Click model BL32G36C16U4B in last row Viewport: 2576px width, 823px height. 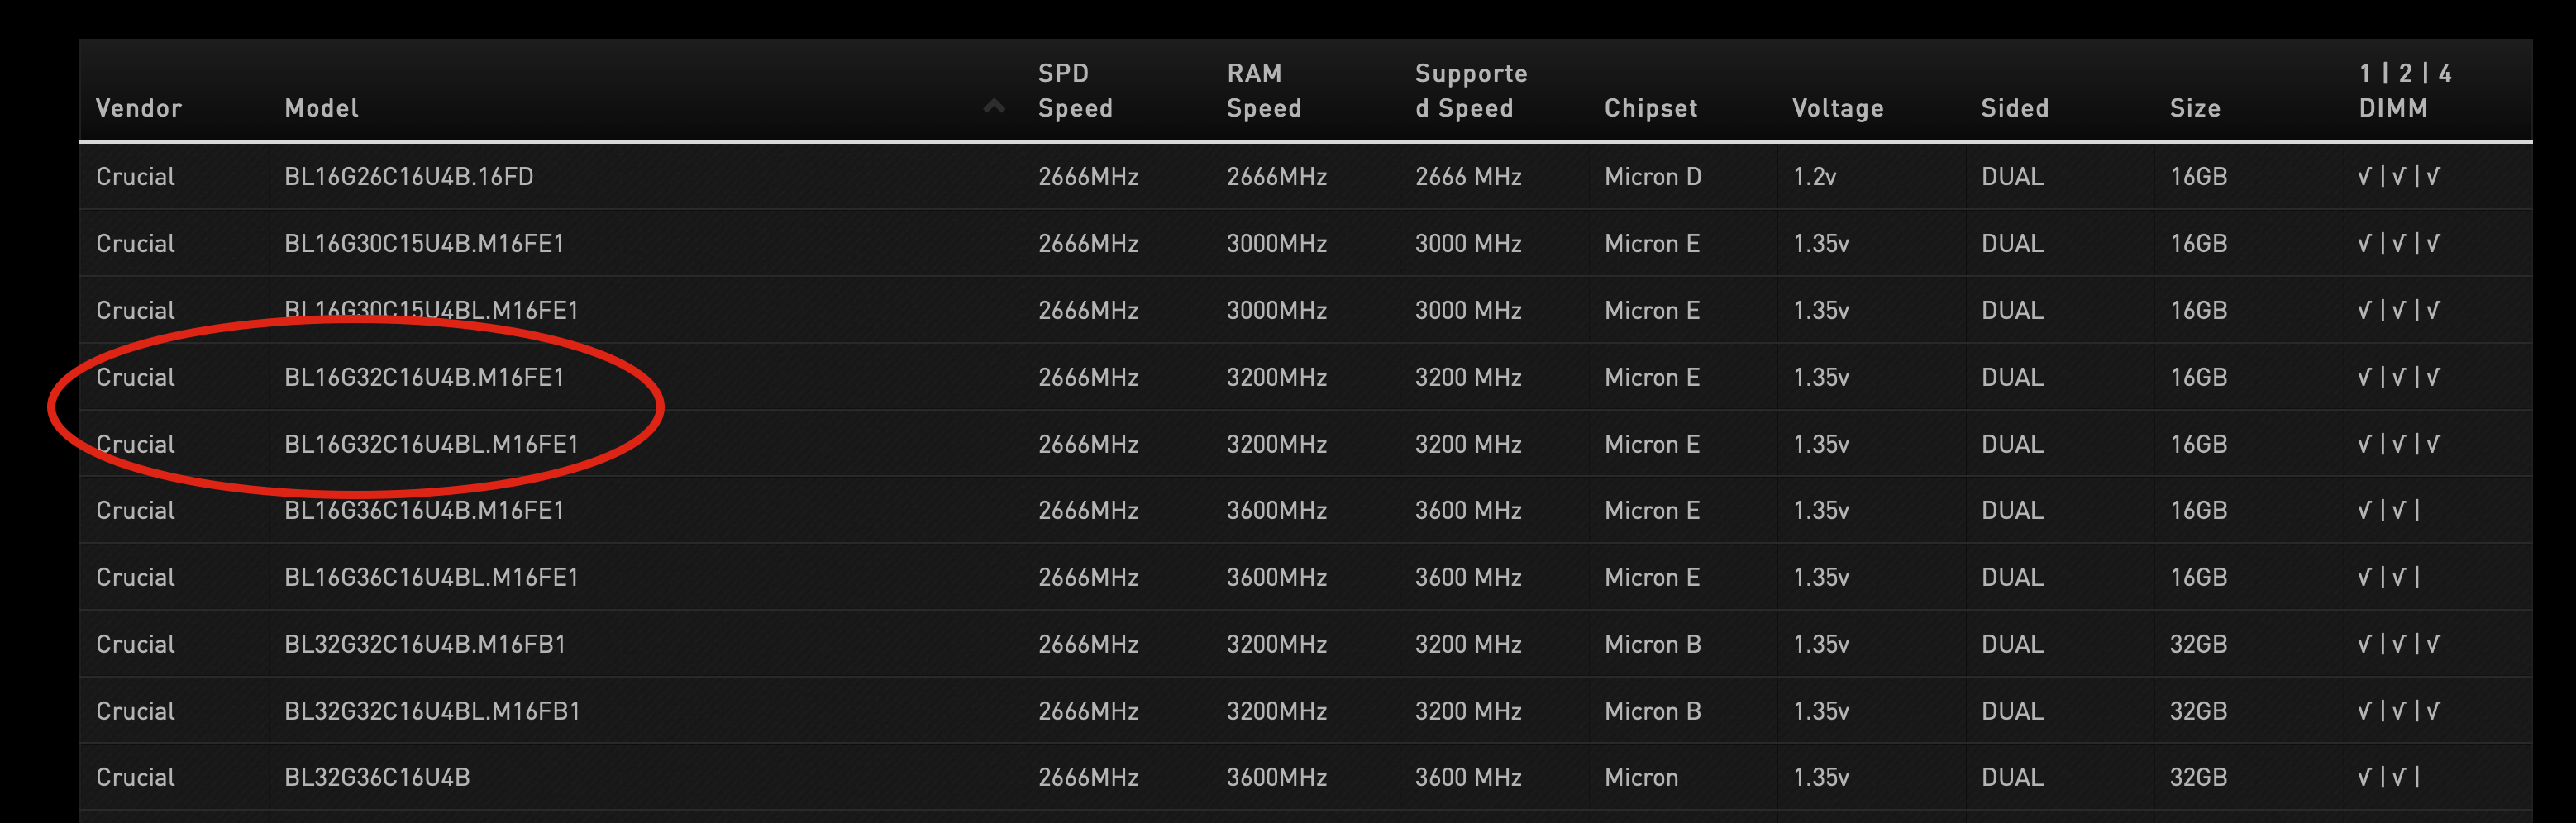coord(377,777)
